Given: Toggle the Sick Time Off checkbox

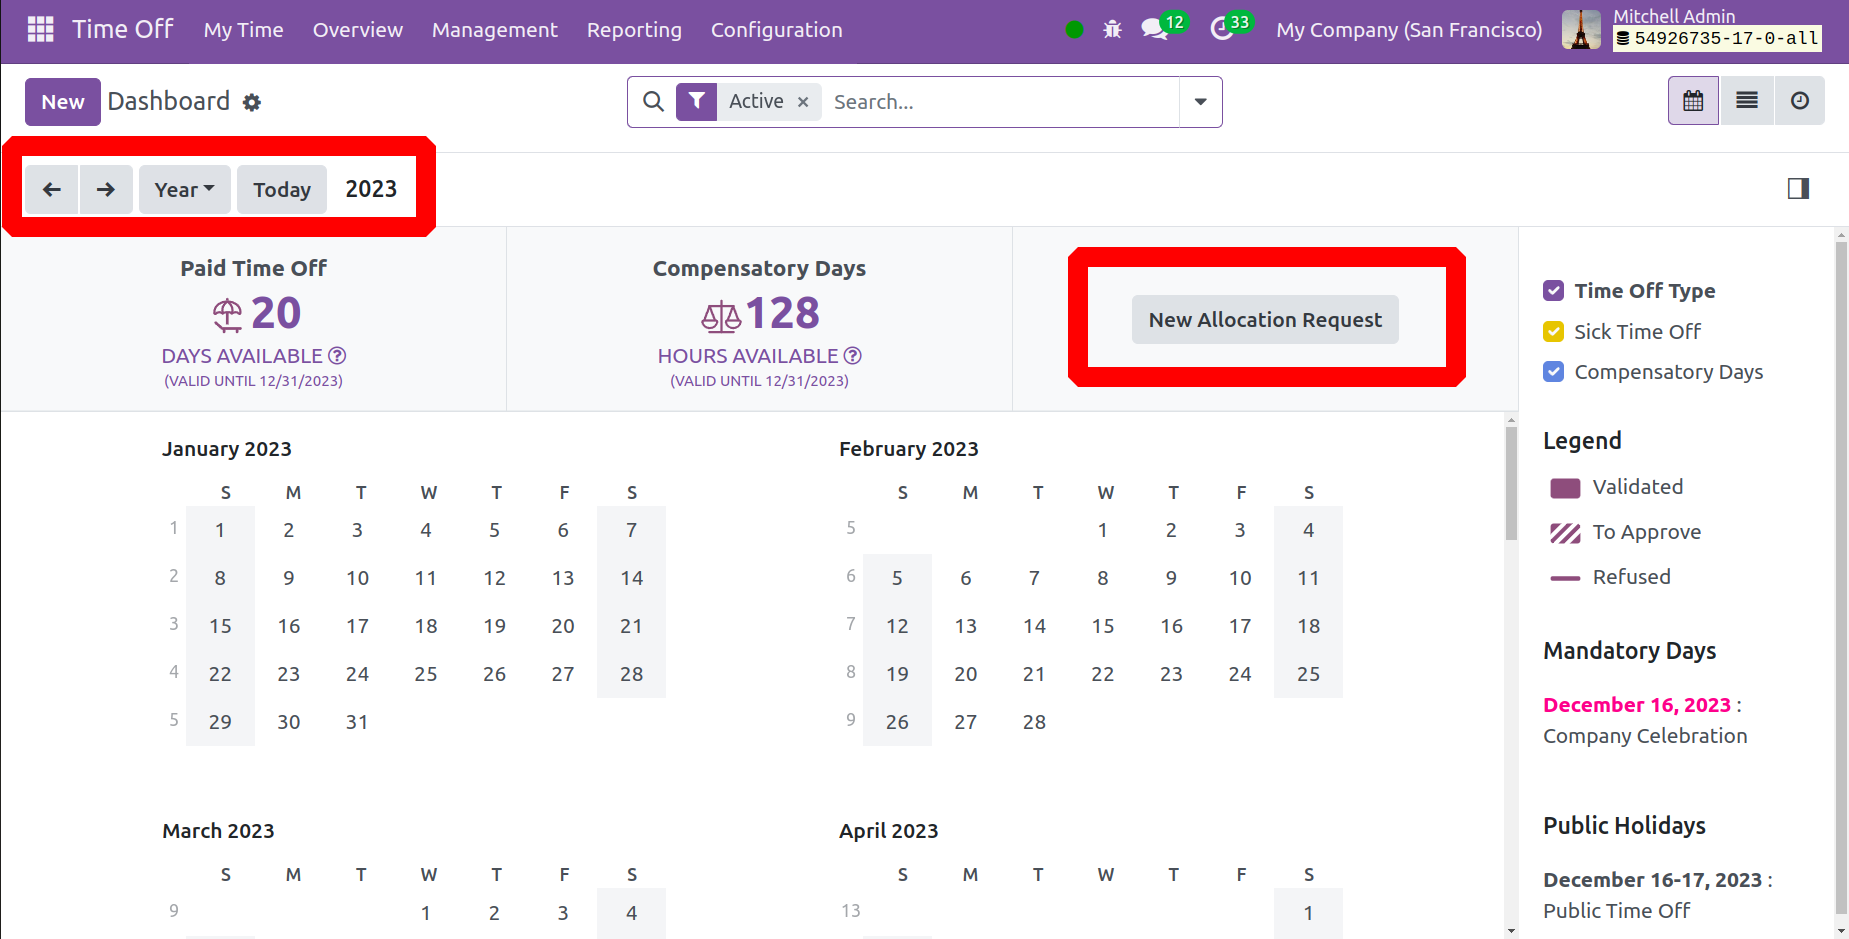Looking at the screenshot, I should [x=1553, y=332].
